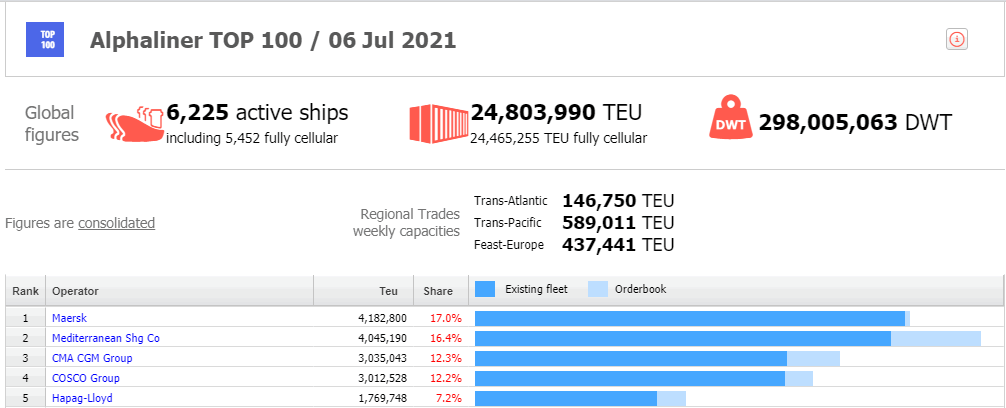Viewport: 1006px width, 408px height.
Task: Click the Existing fleet legend swatch
Action: 486,290
